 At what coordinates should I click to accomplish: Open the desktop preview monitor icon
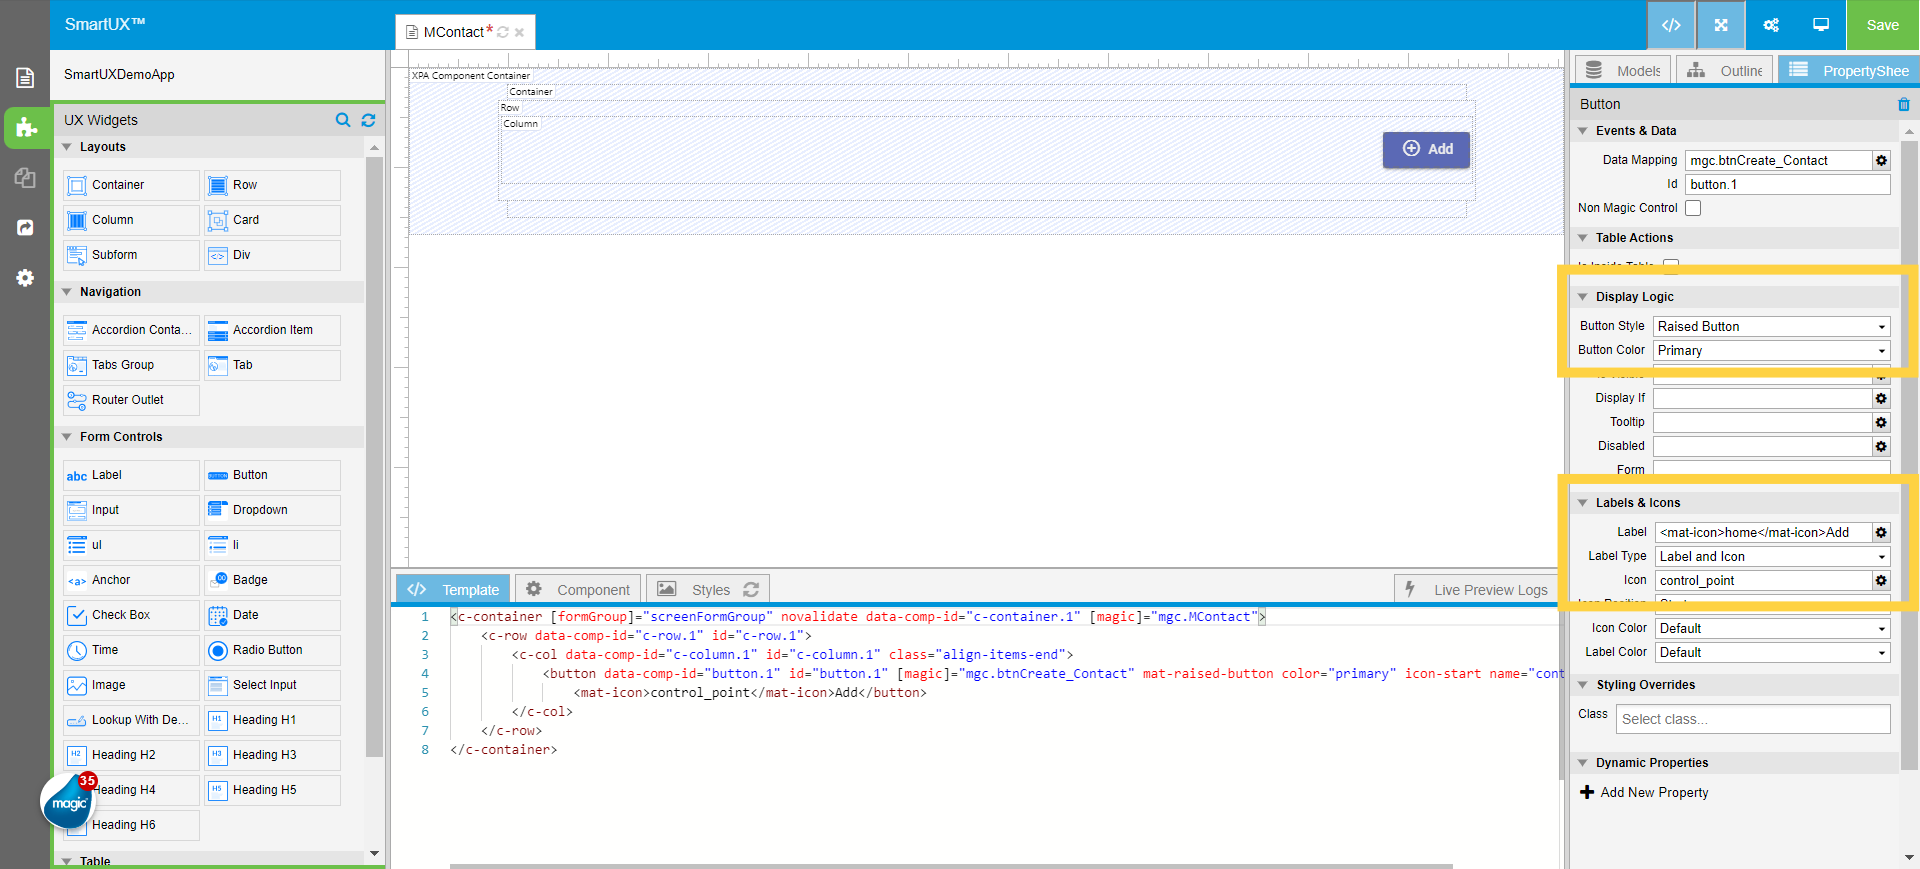[x=1821, y=25]
